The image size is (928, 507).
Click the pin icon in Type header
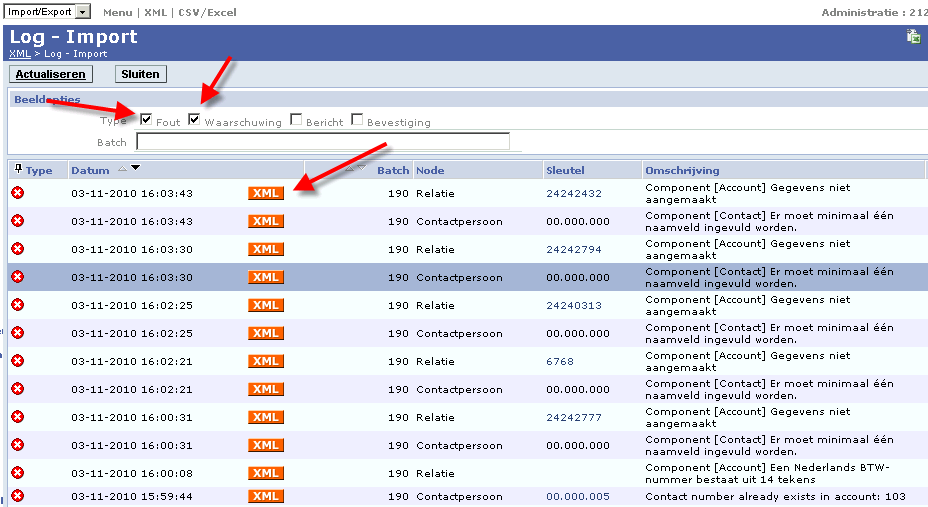point(18,169)
